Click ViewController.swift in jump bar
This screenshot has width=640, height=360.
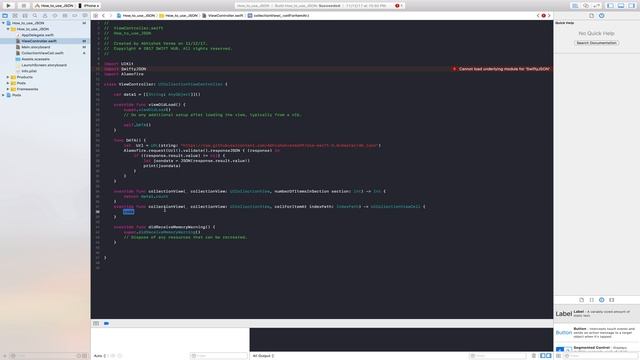(223, 16)
